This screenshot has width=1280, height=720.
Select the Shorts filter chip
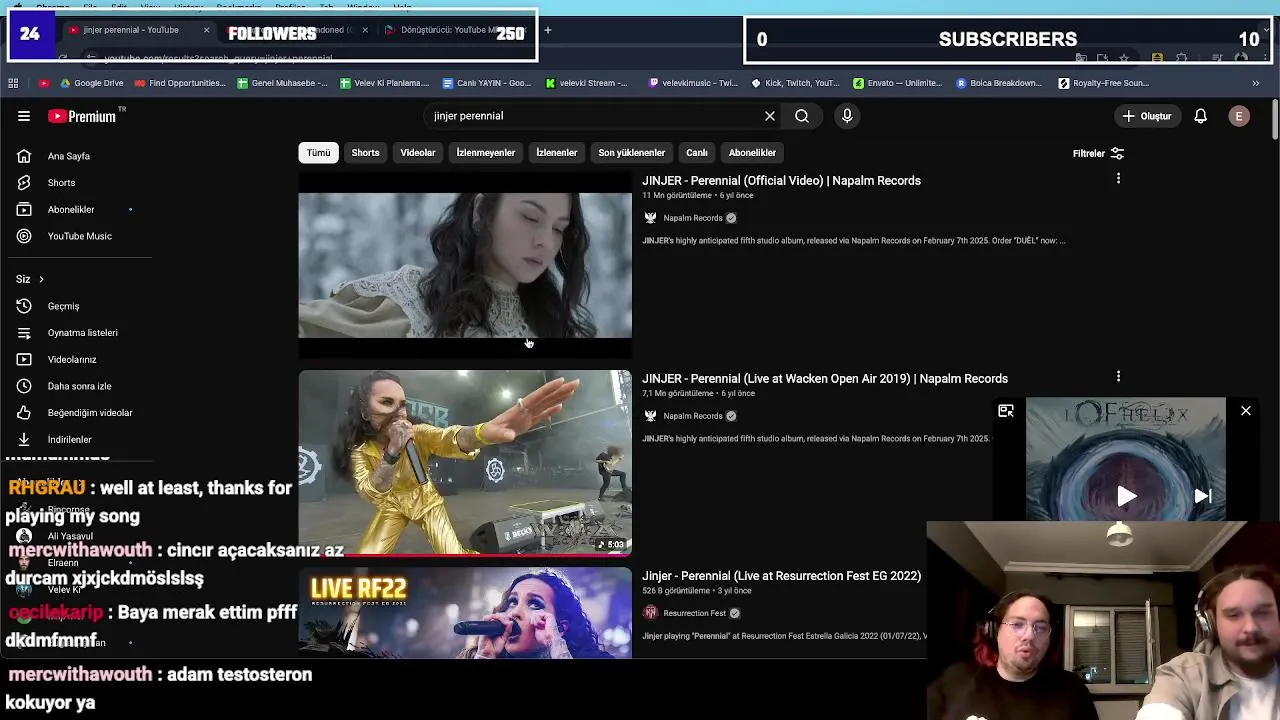[x=365, y=153]
